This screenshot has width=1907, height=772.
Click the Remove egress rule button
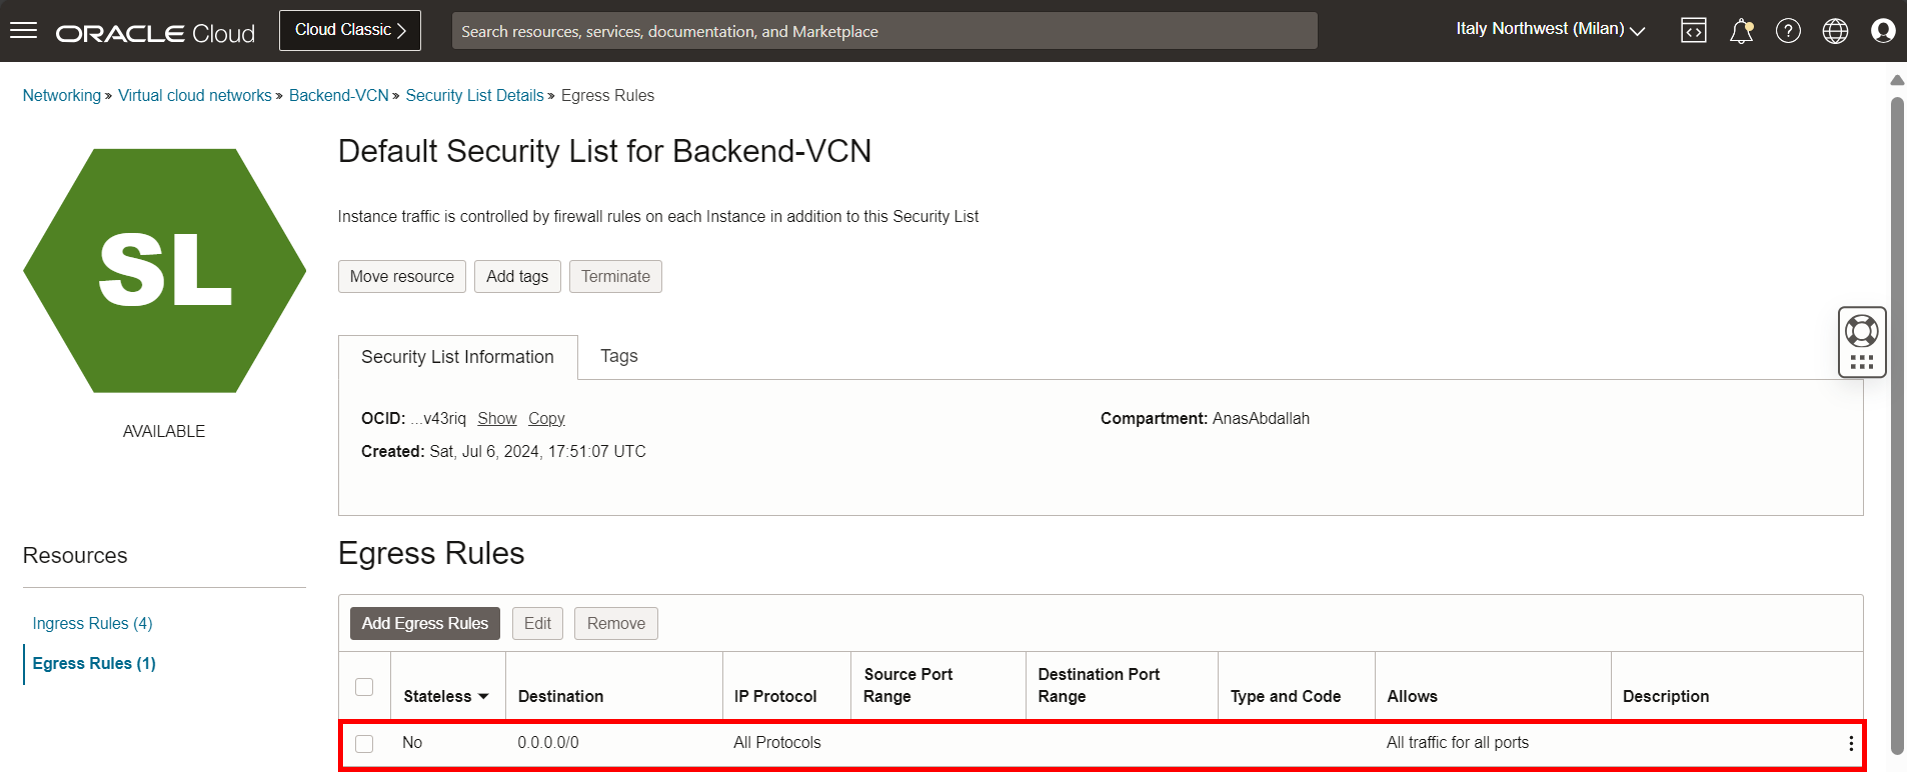pos(616,623)
